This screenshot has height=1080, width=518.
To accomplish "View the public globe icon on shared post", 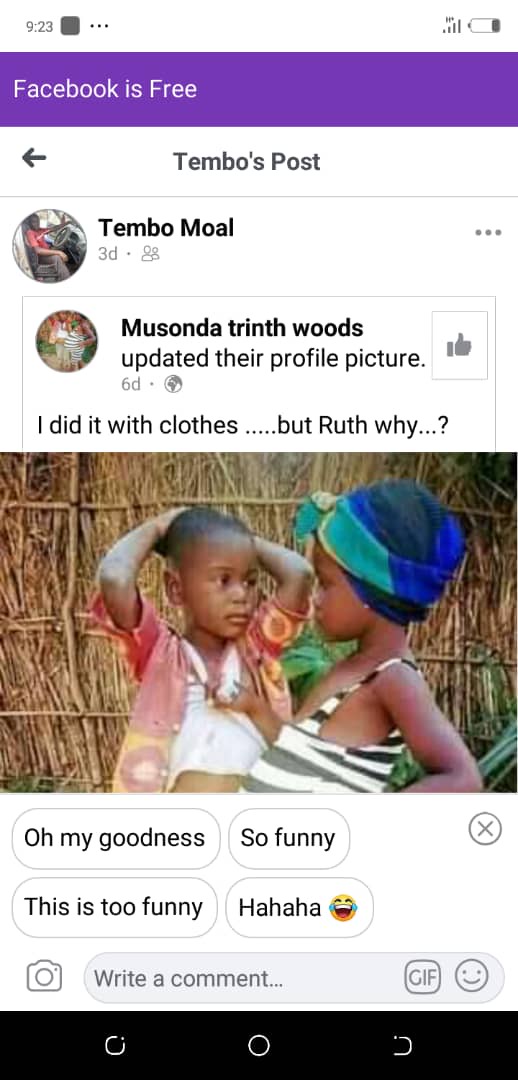I will click(x=174, y=385).
